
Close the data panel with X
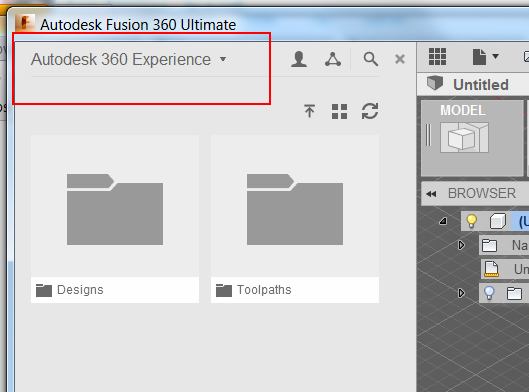tap(400, 59)
